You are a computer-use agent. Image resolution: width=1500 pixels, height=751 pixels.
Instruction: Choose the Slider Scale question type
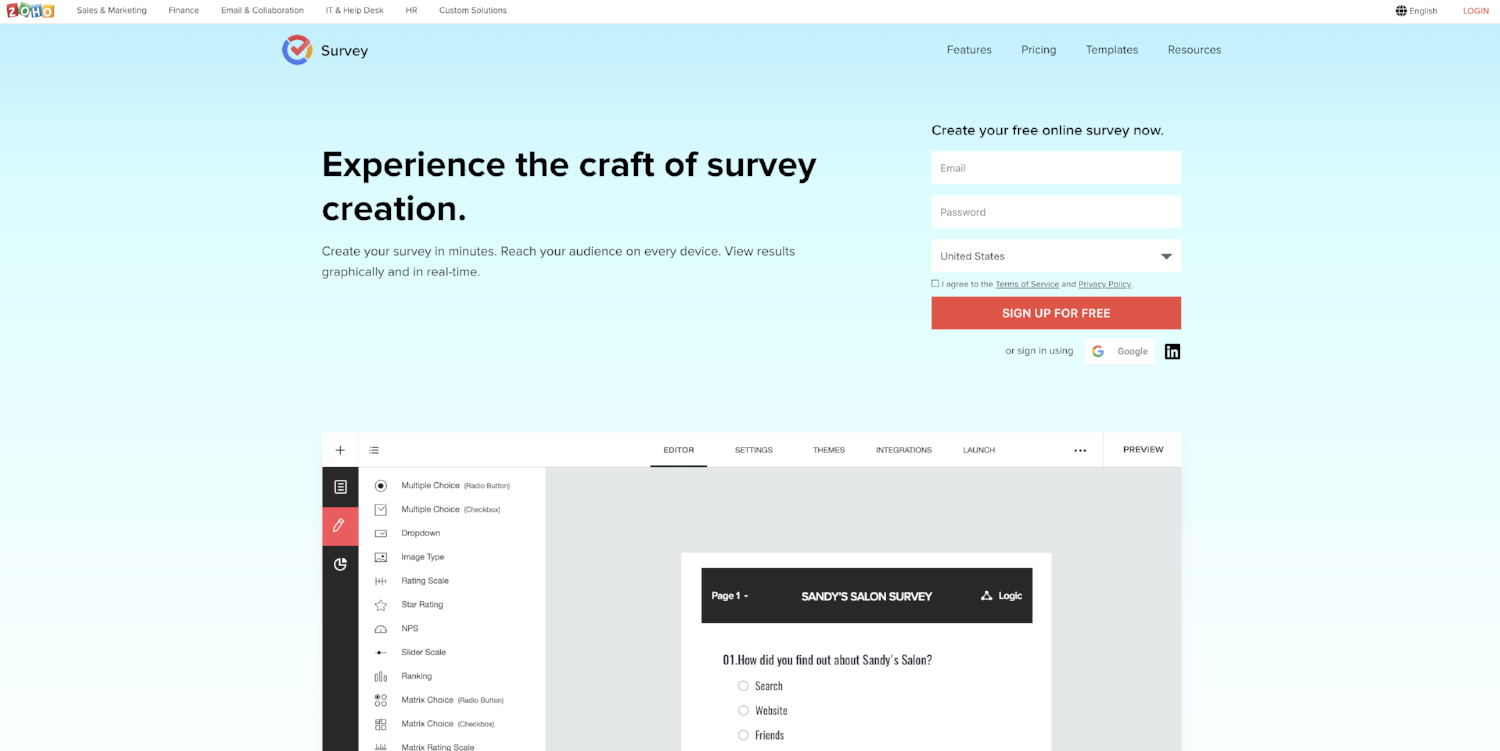point(423,652)
